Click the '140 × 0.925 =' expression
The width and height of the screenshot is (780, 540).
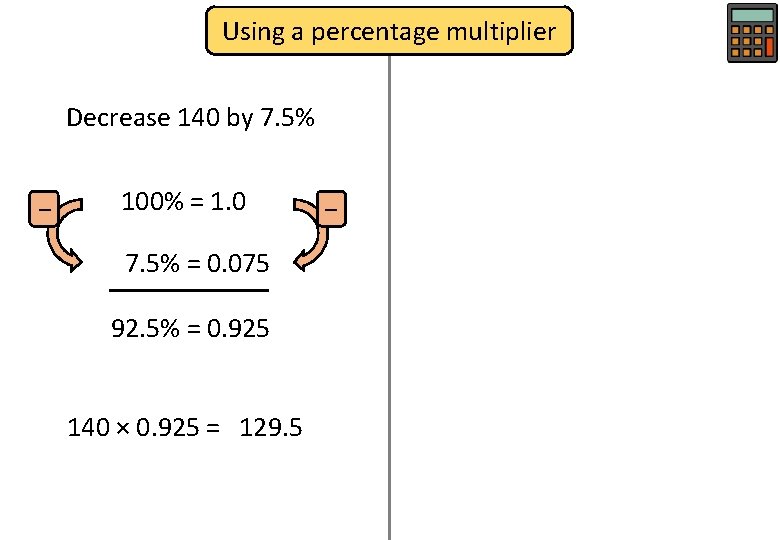click(x=143, y=428)
